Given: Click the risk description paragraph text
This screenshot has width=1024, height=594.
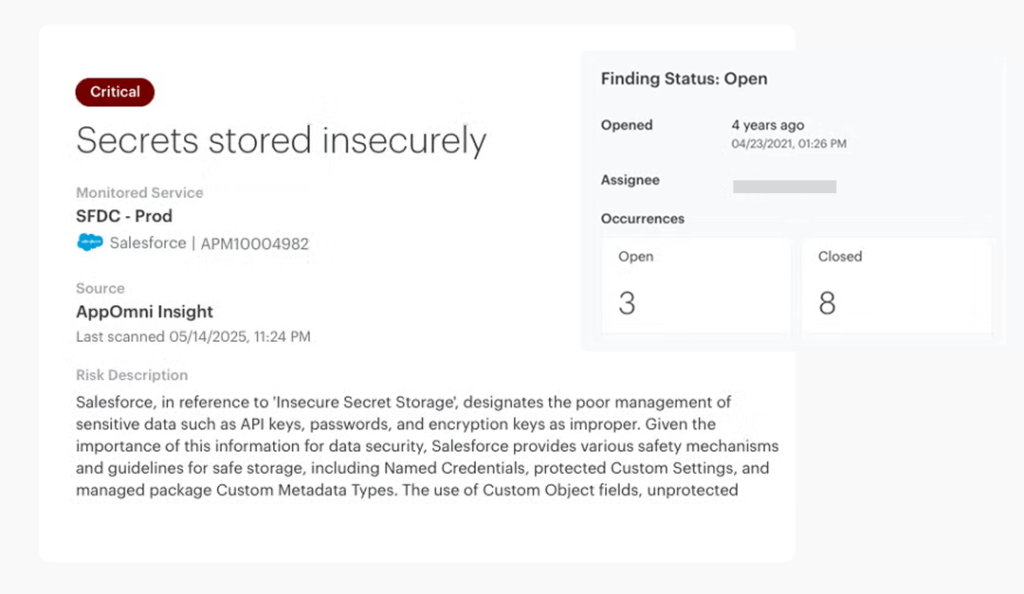Looking at the screenshot, I should coord(427,446).
